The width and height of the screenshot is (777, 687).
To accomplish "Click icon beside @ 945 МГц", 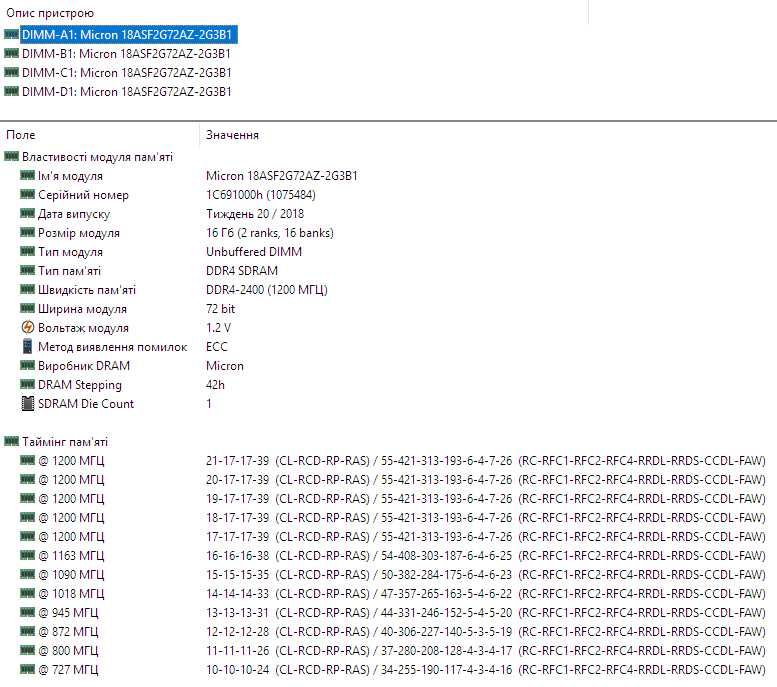I will 27,612.
